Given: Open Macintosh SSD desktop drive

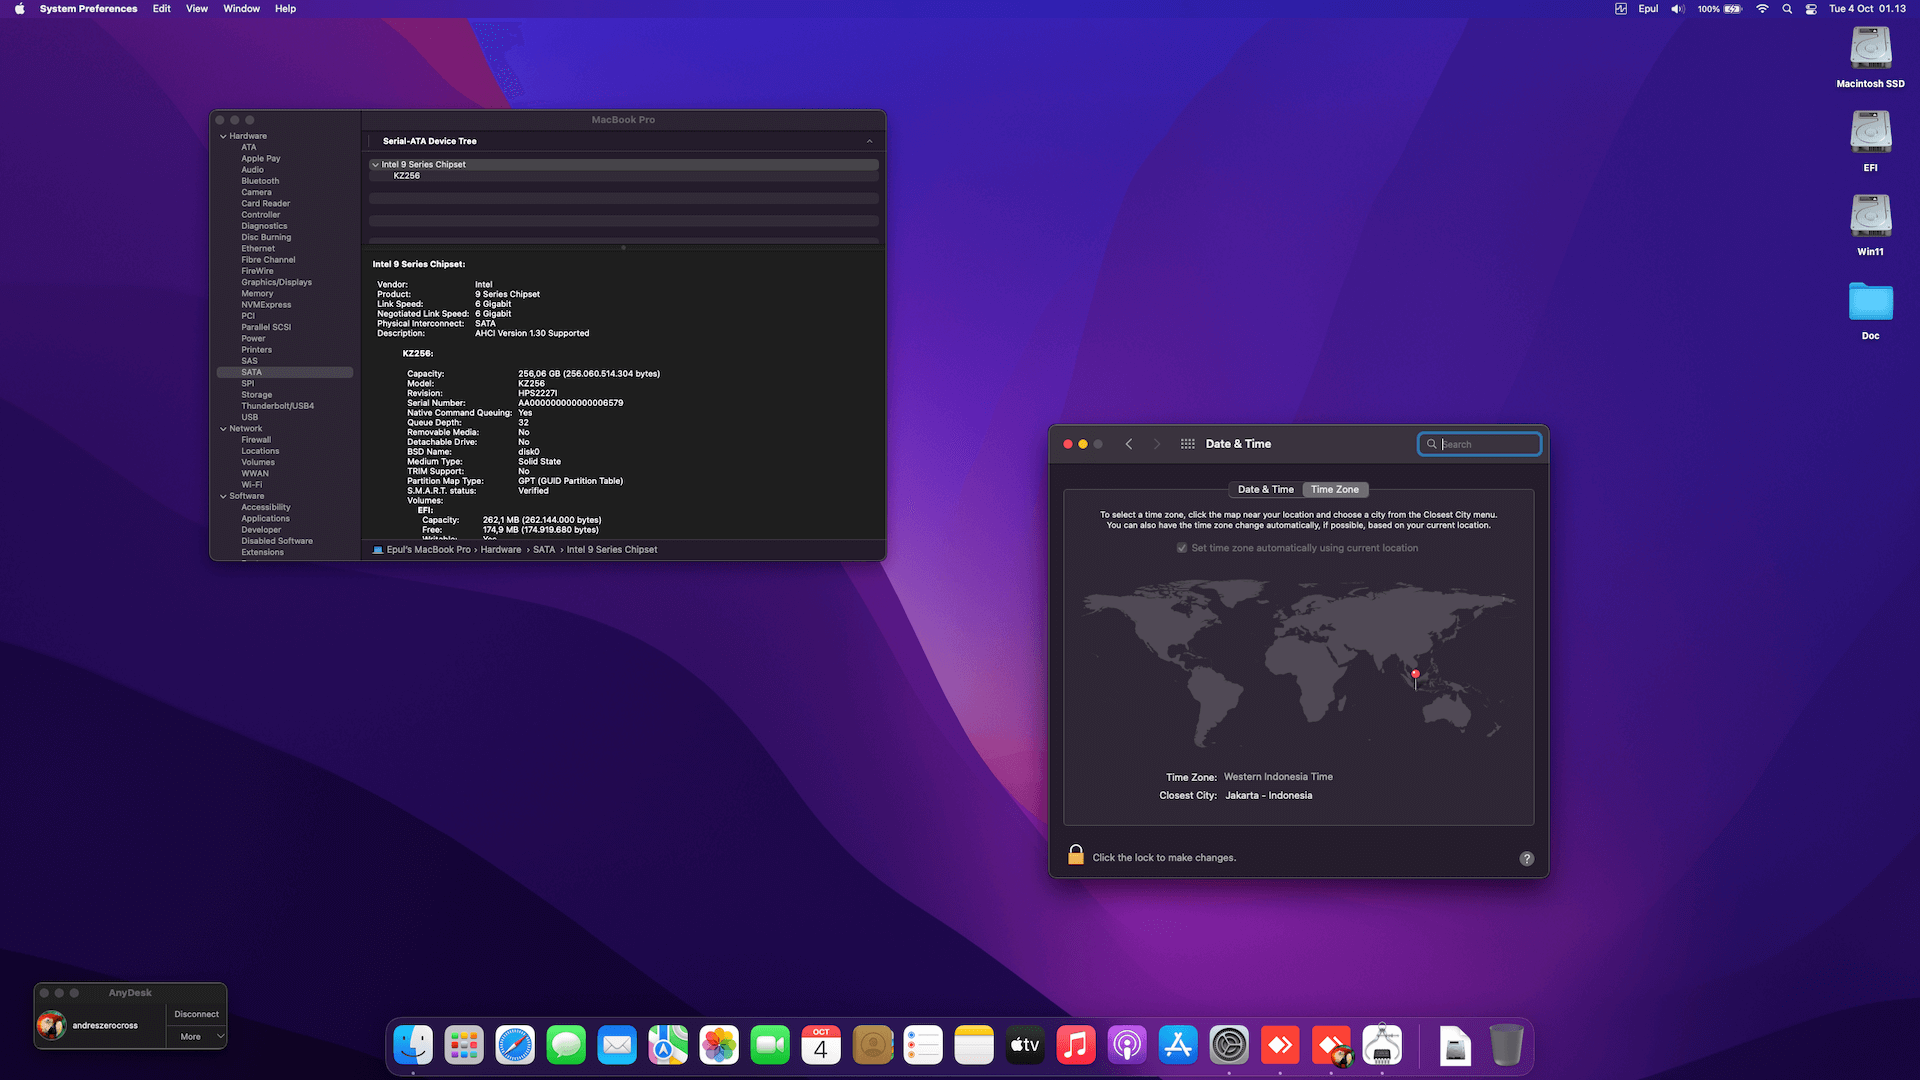Looking at the screenshot, I should click(x=1870, y=58).
